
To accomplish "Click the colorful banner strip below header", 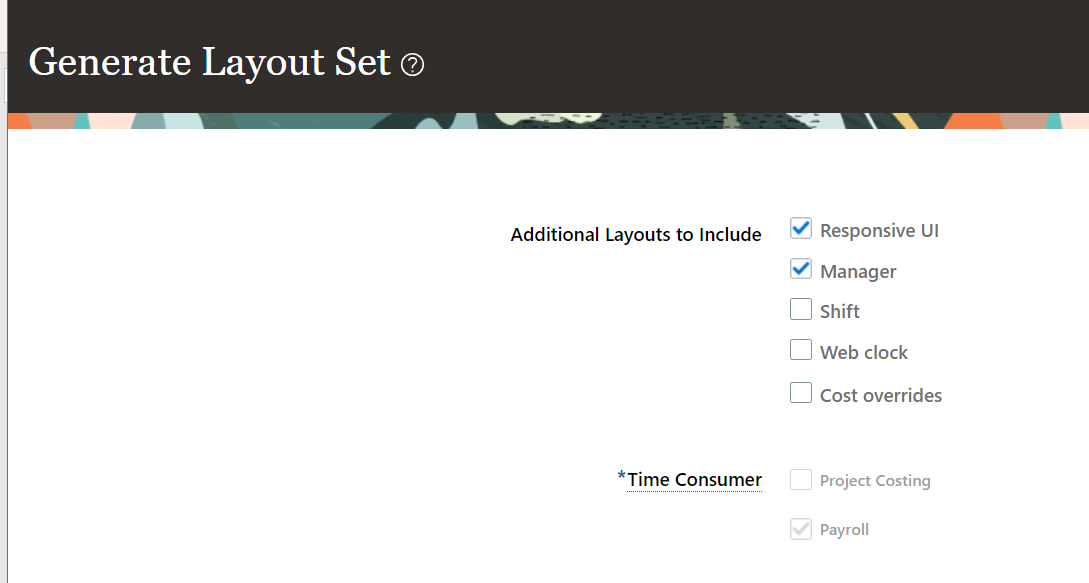I will pyautogui.click(x=544, y=120).
